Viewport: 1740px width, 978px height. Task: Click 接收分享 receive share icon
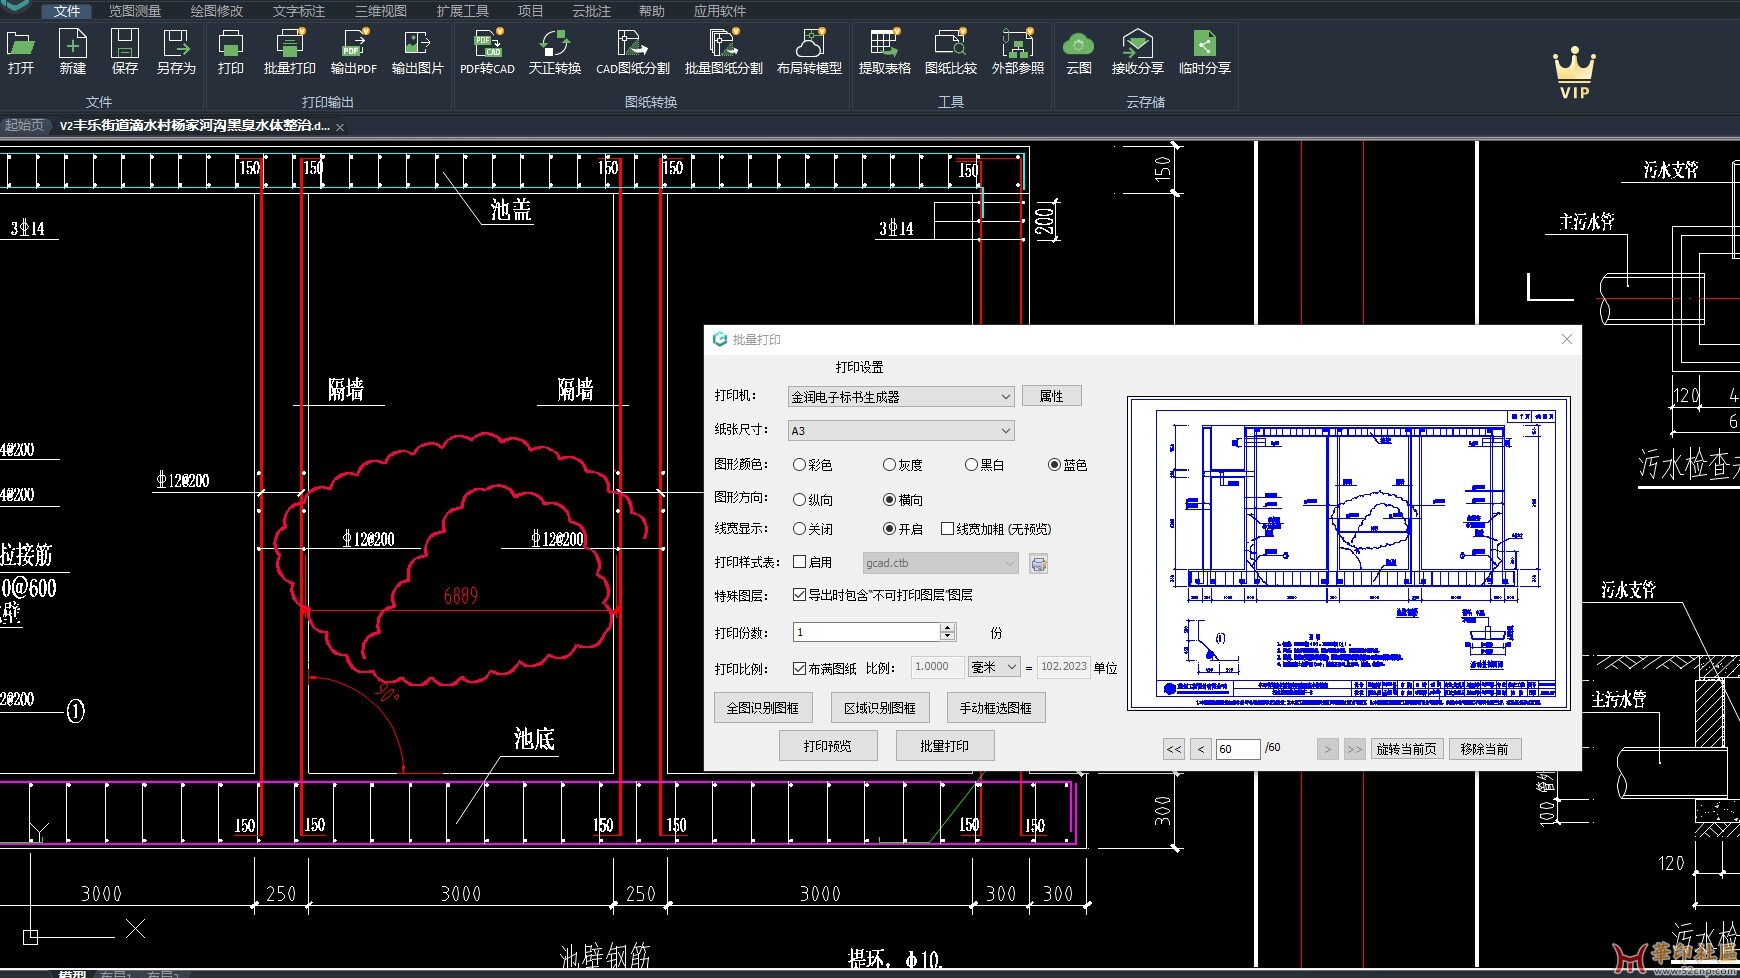1138,52
